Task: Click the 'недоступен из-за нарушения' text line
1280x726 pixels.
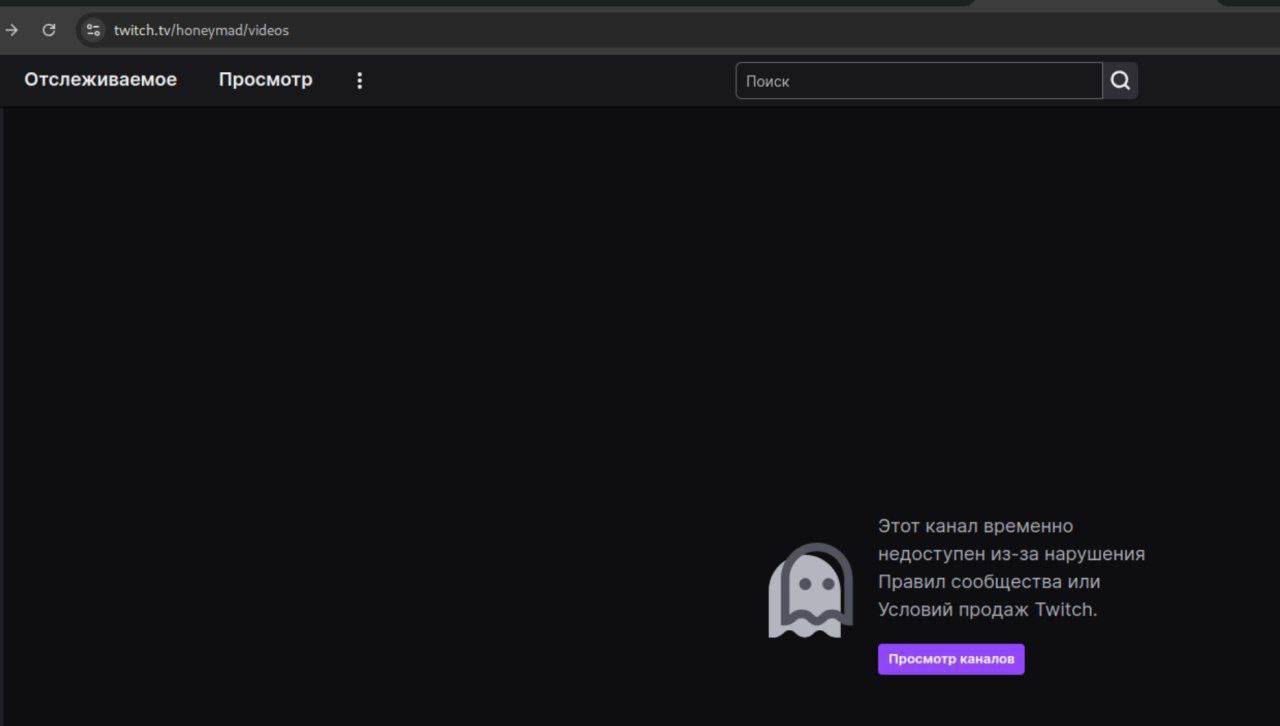Action: [1011, 554]
